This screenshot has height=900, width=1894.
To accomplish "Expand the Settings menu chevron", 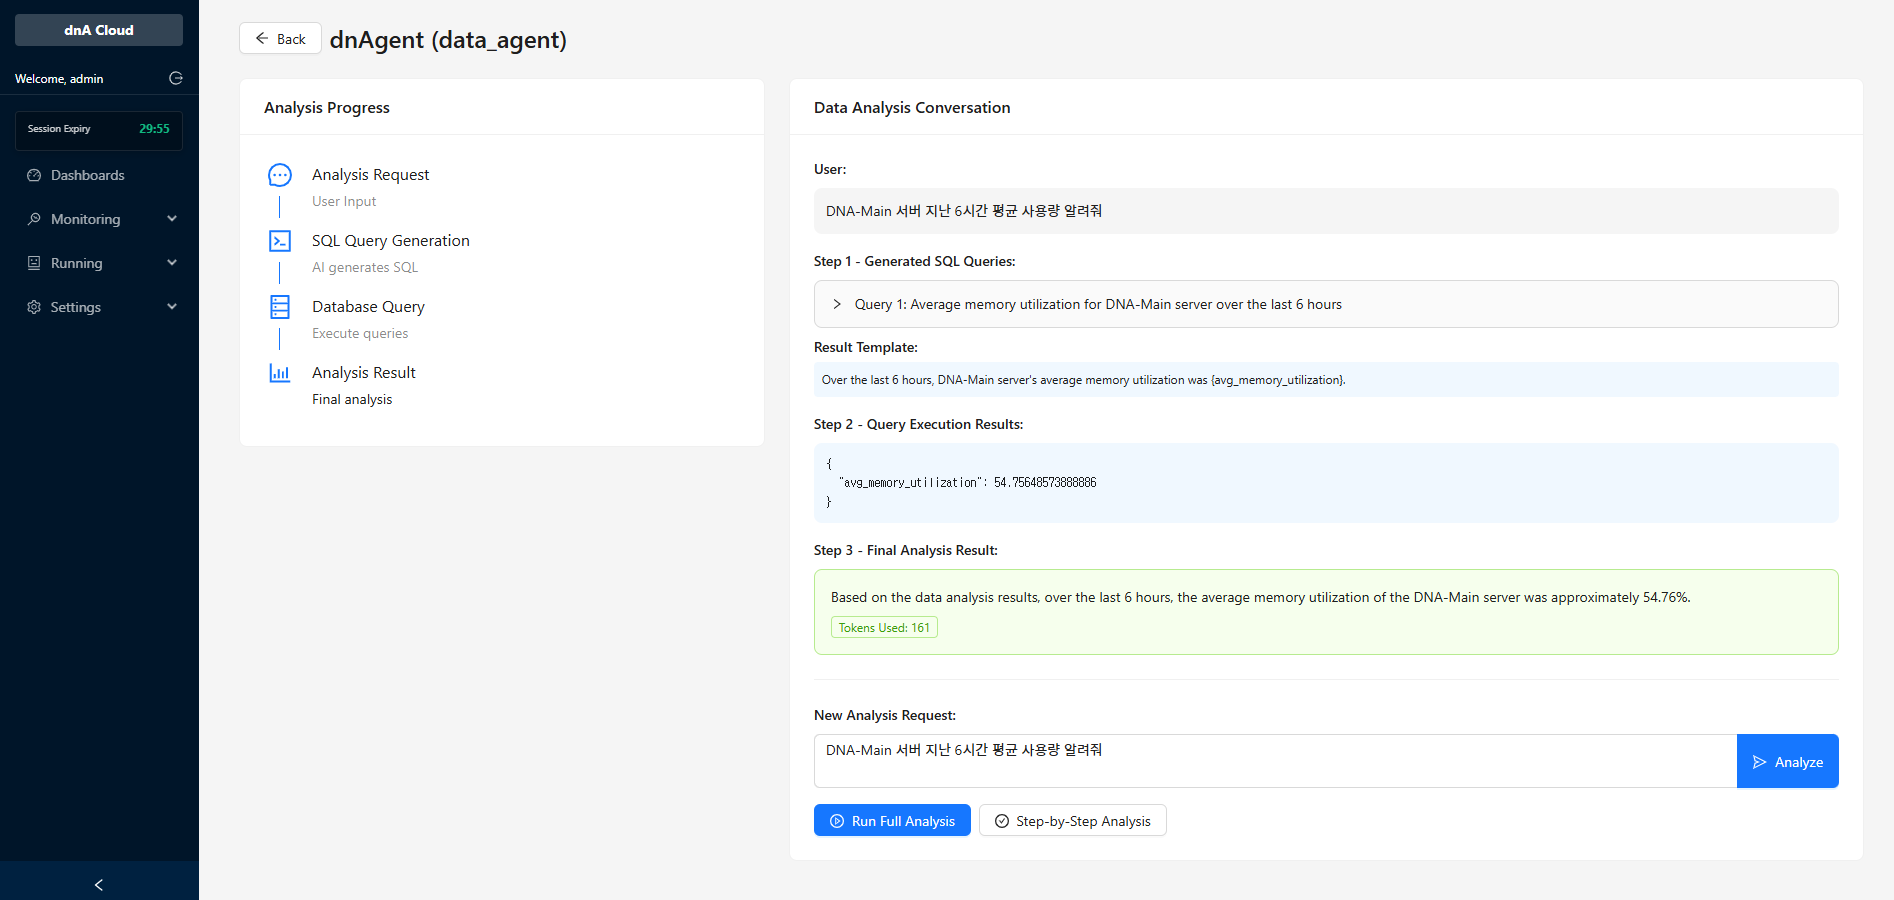I will [x=172, y=307].
